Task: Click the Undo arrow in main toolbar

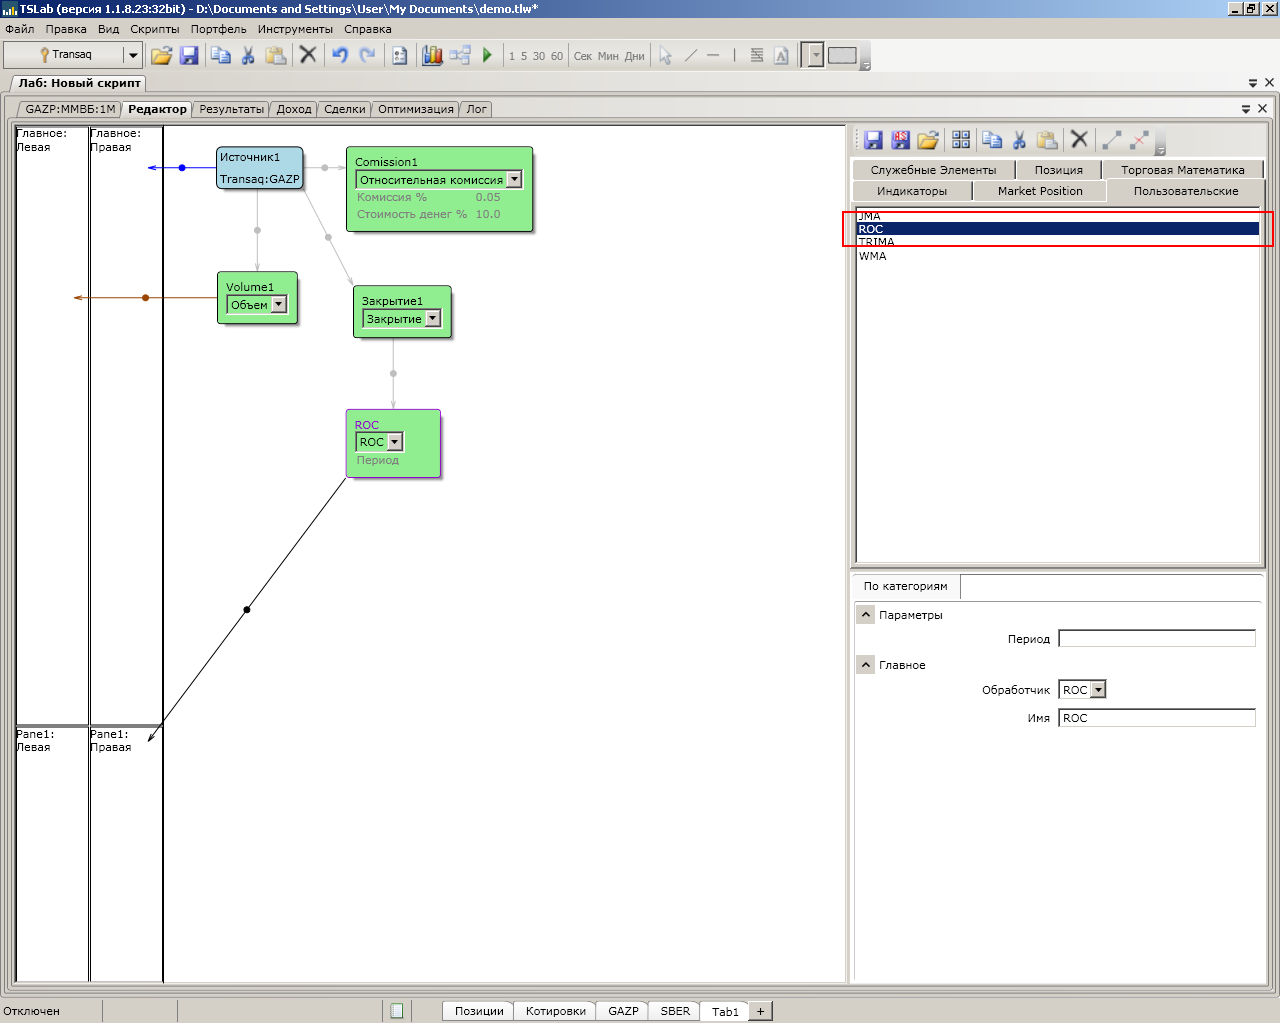Action: coord(340,55)
